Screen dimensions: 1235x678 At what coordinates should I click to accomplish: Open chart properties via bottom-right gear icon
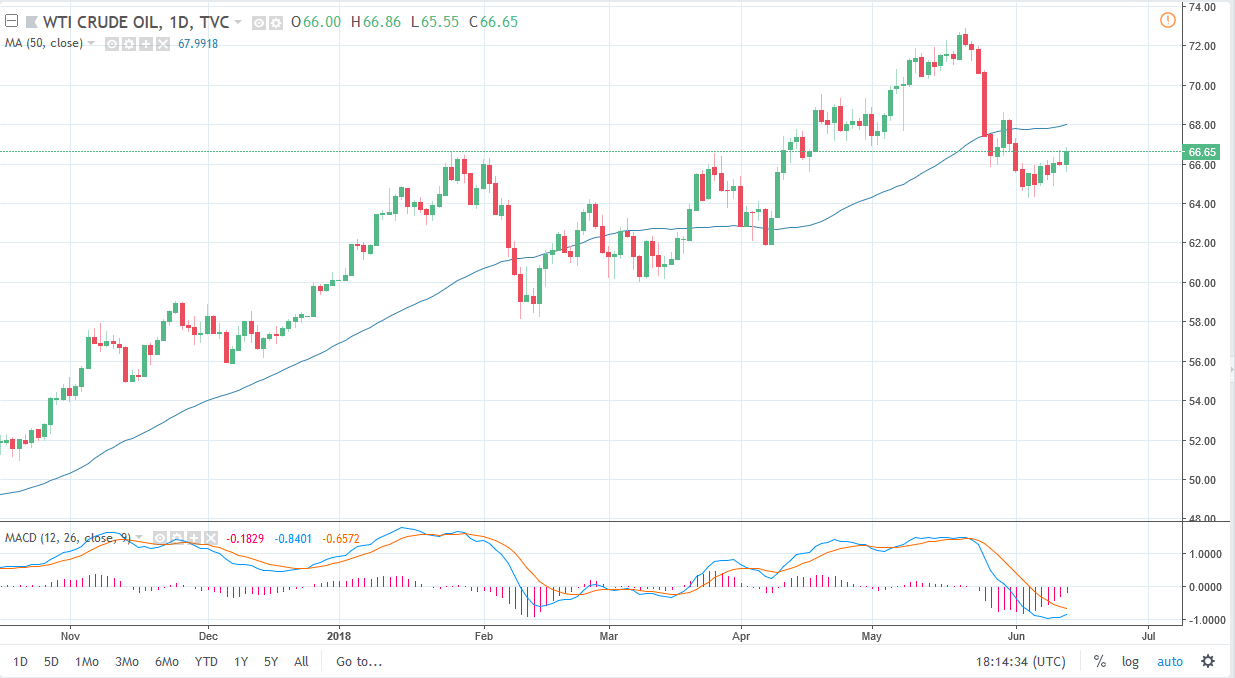point(1208,661)
